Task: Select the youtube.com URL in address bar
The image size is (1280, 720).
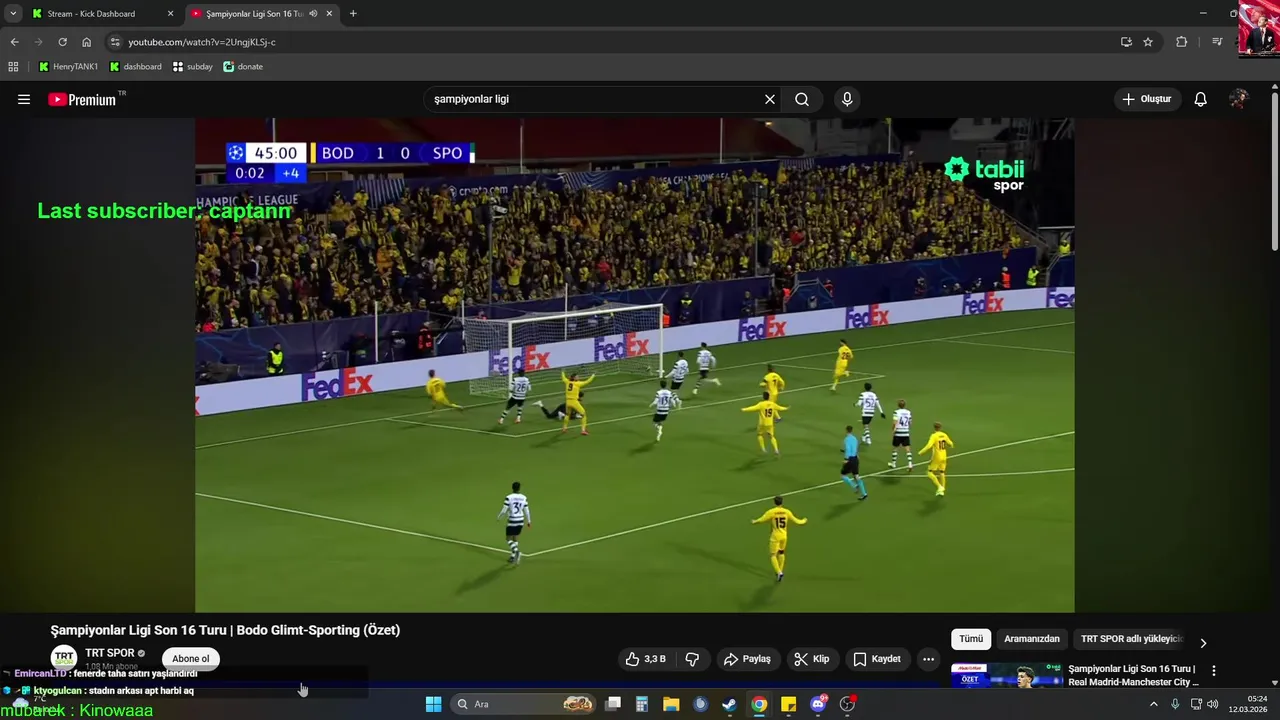Action: point(202,42)
